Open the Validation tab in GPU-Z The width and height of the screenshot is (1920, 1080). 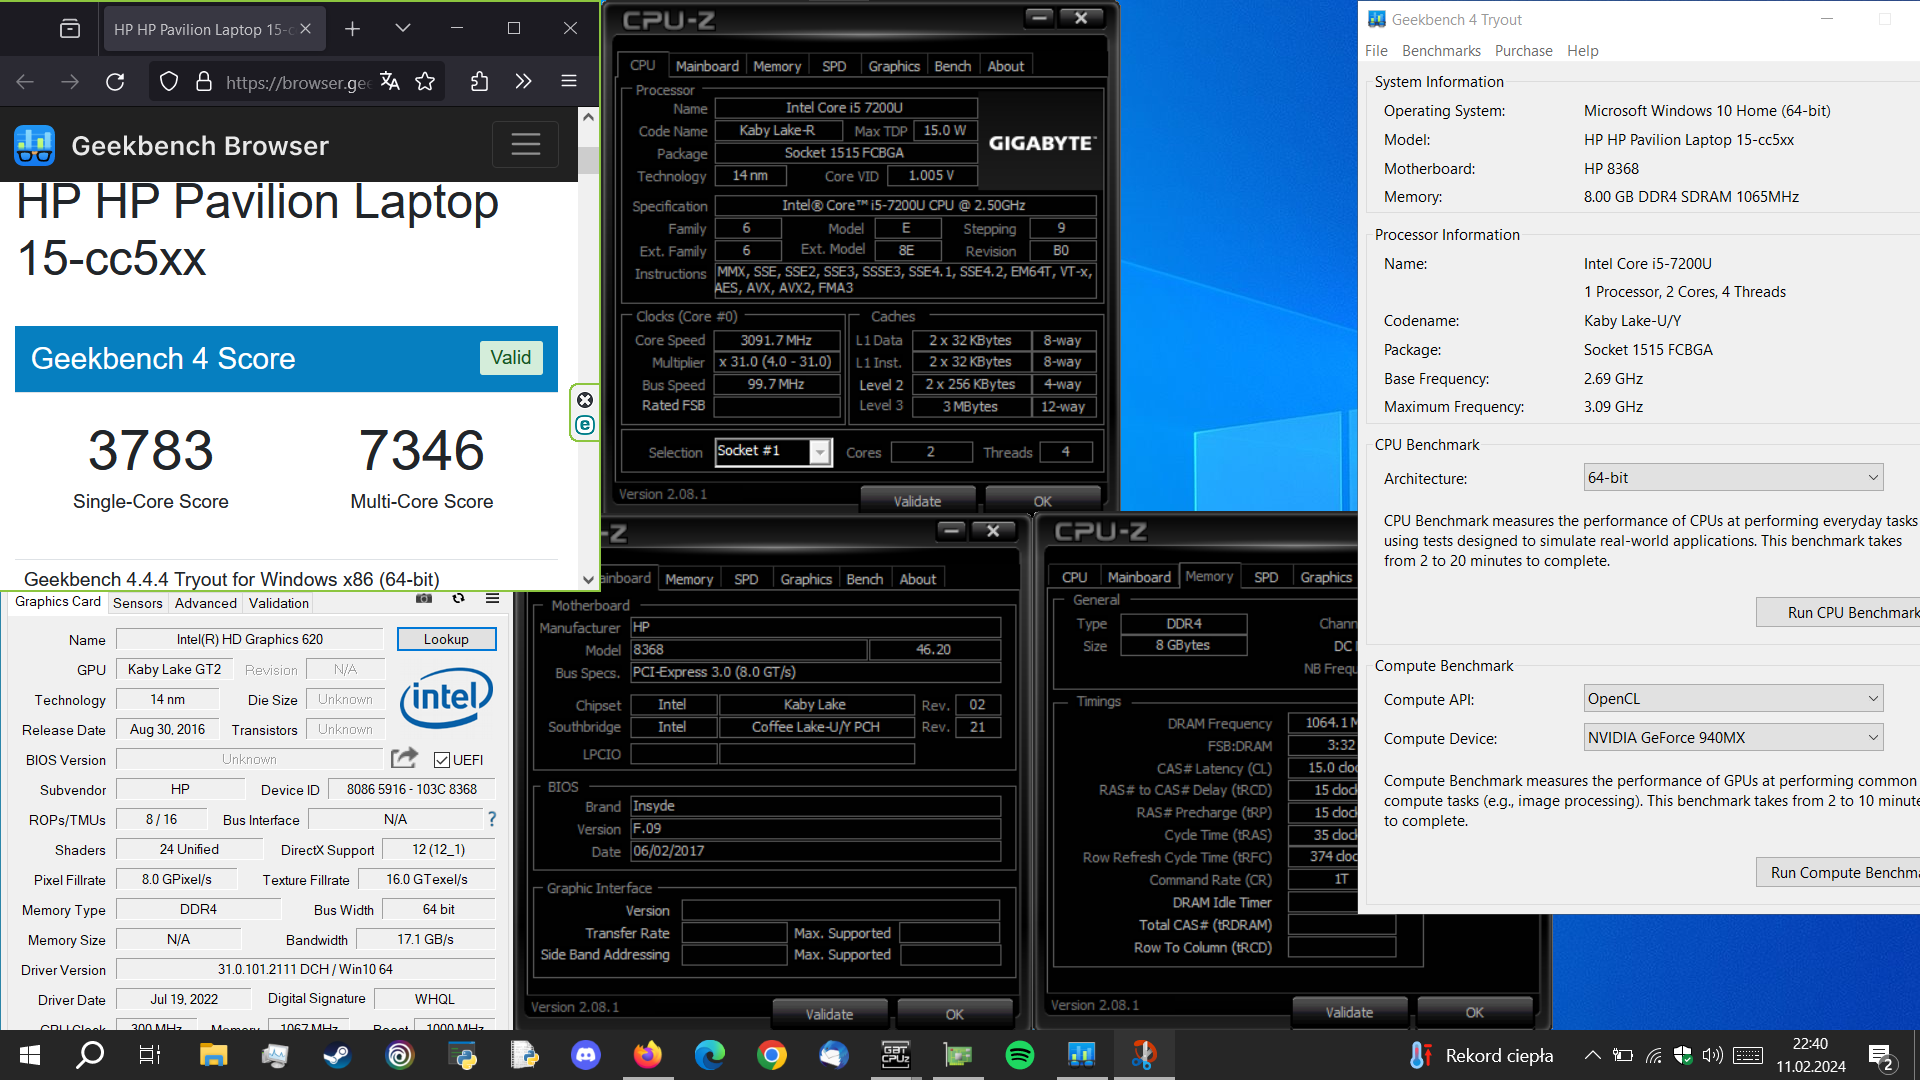279,603
